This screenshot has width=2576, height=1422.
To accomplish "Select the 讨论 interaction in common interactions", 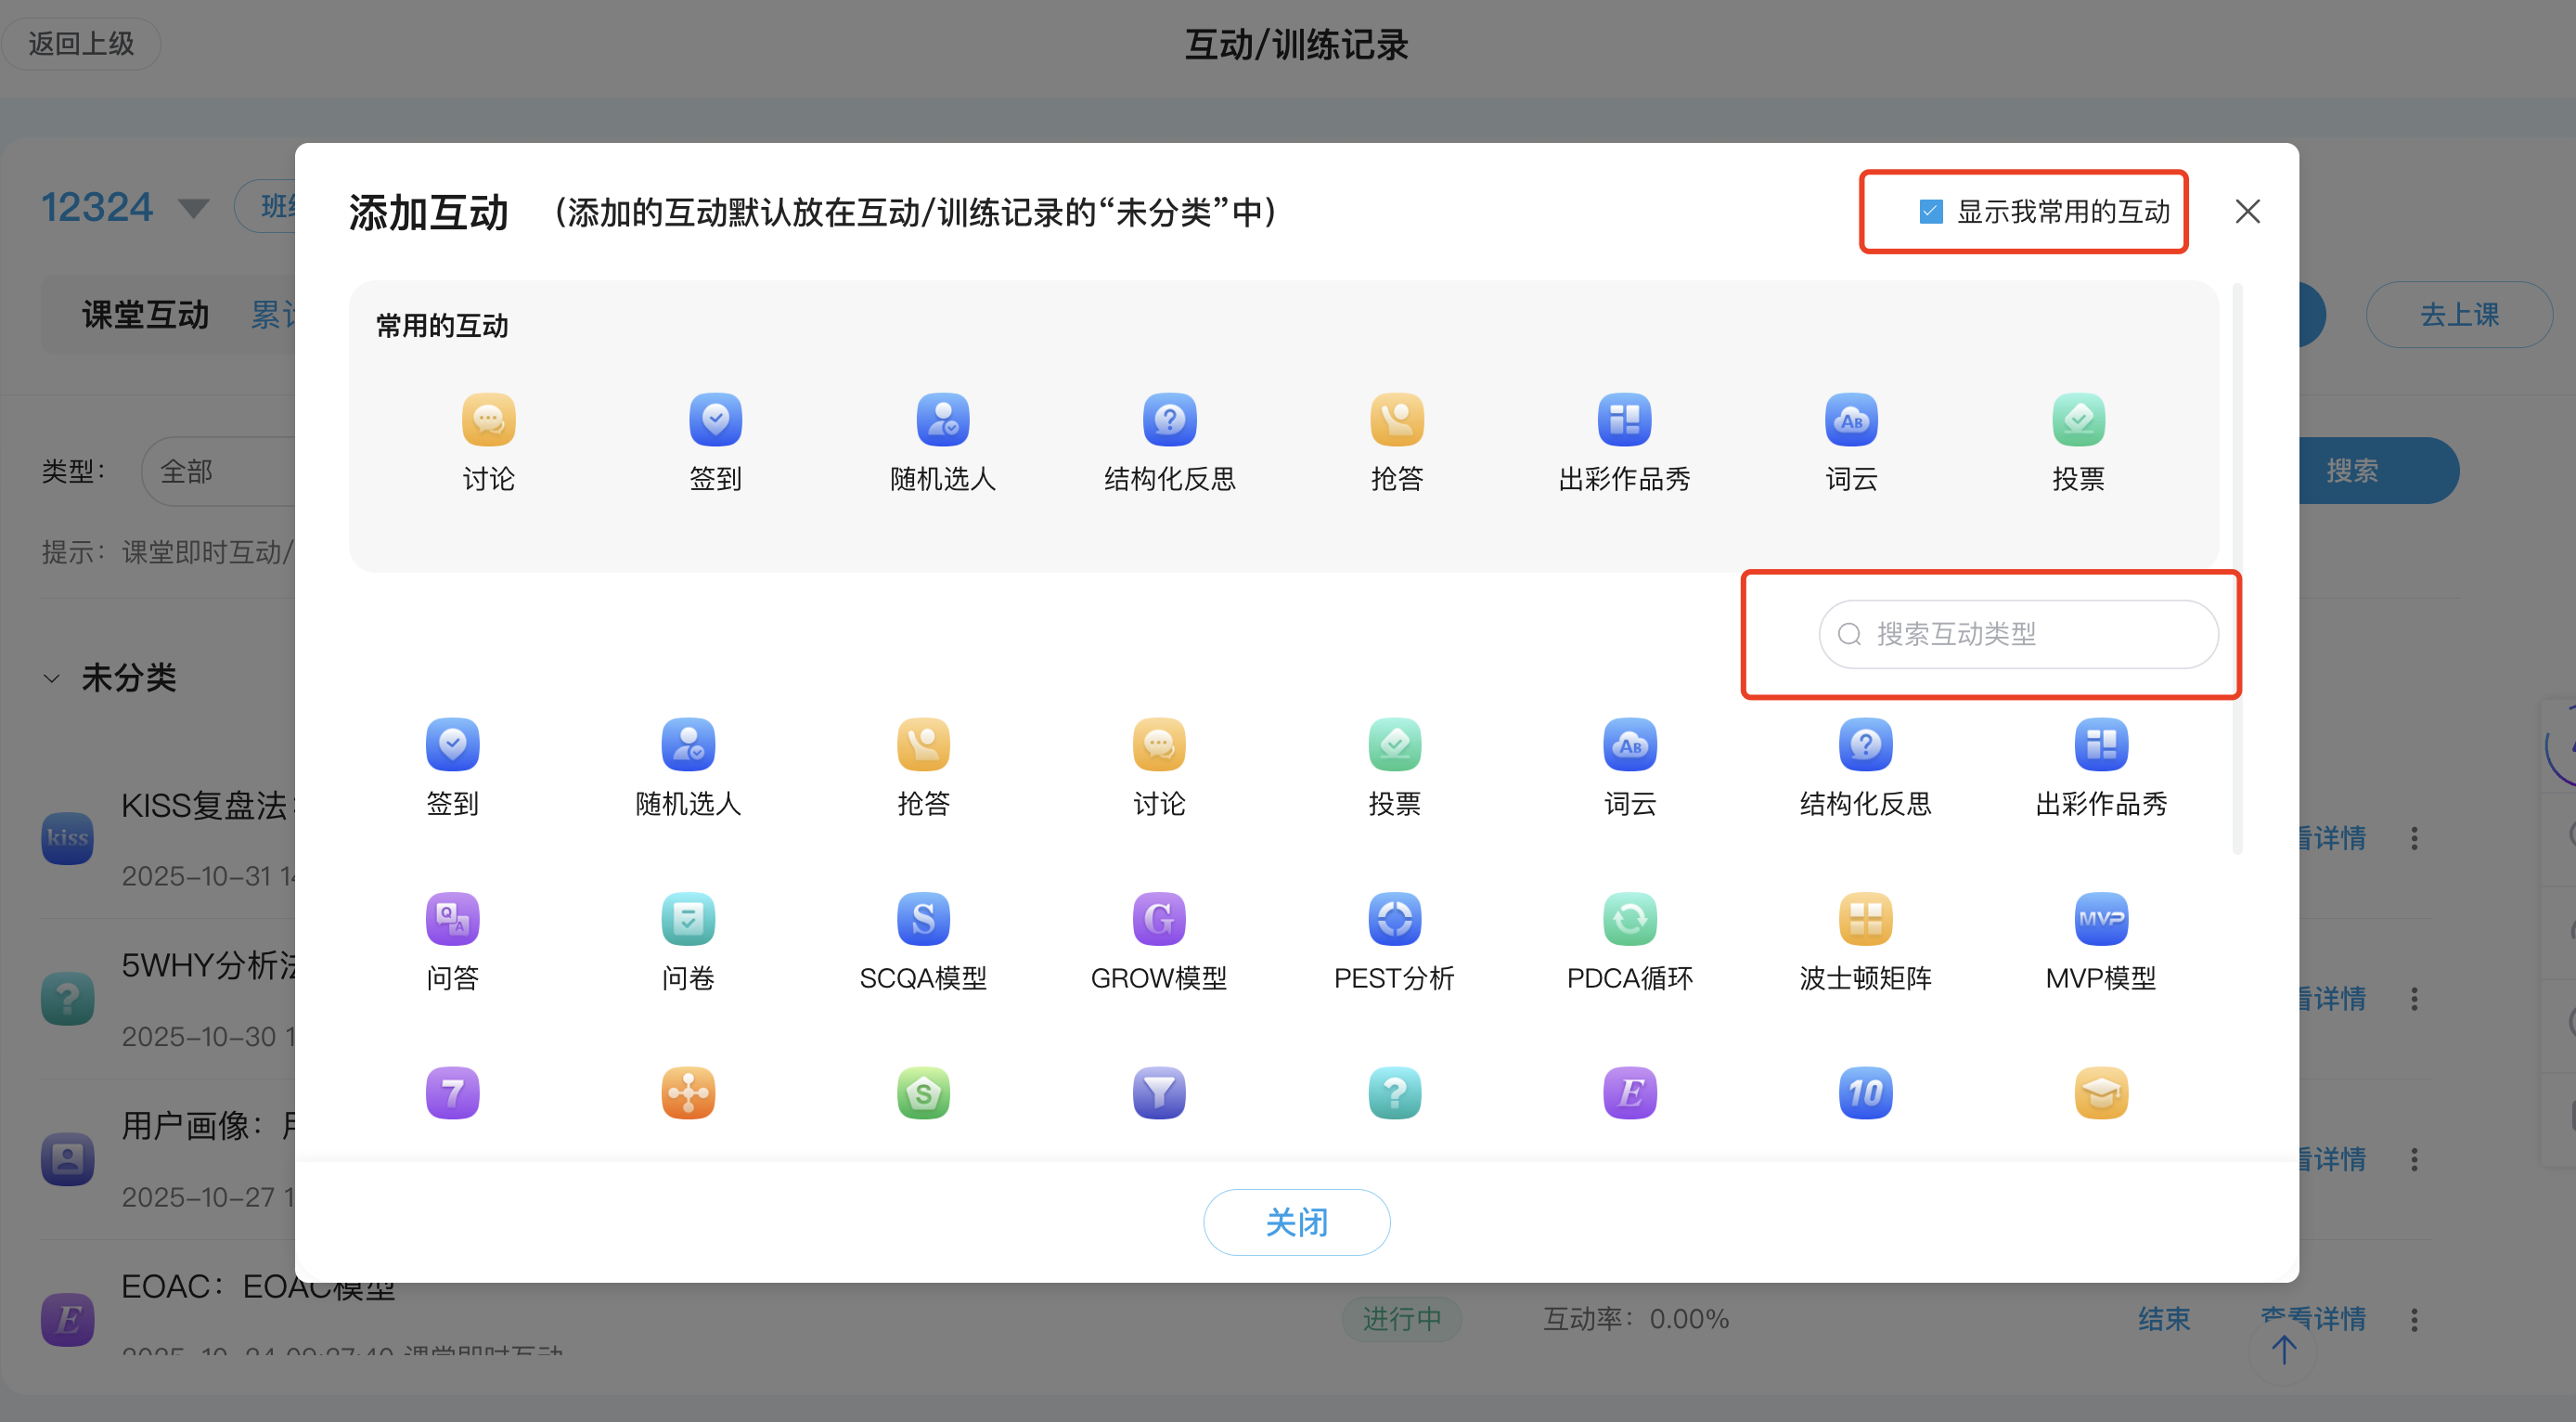I will tap(488, 440).
